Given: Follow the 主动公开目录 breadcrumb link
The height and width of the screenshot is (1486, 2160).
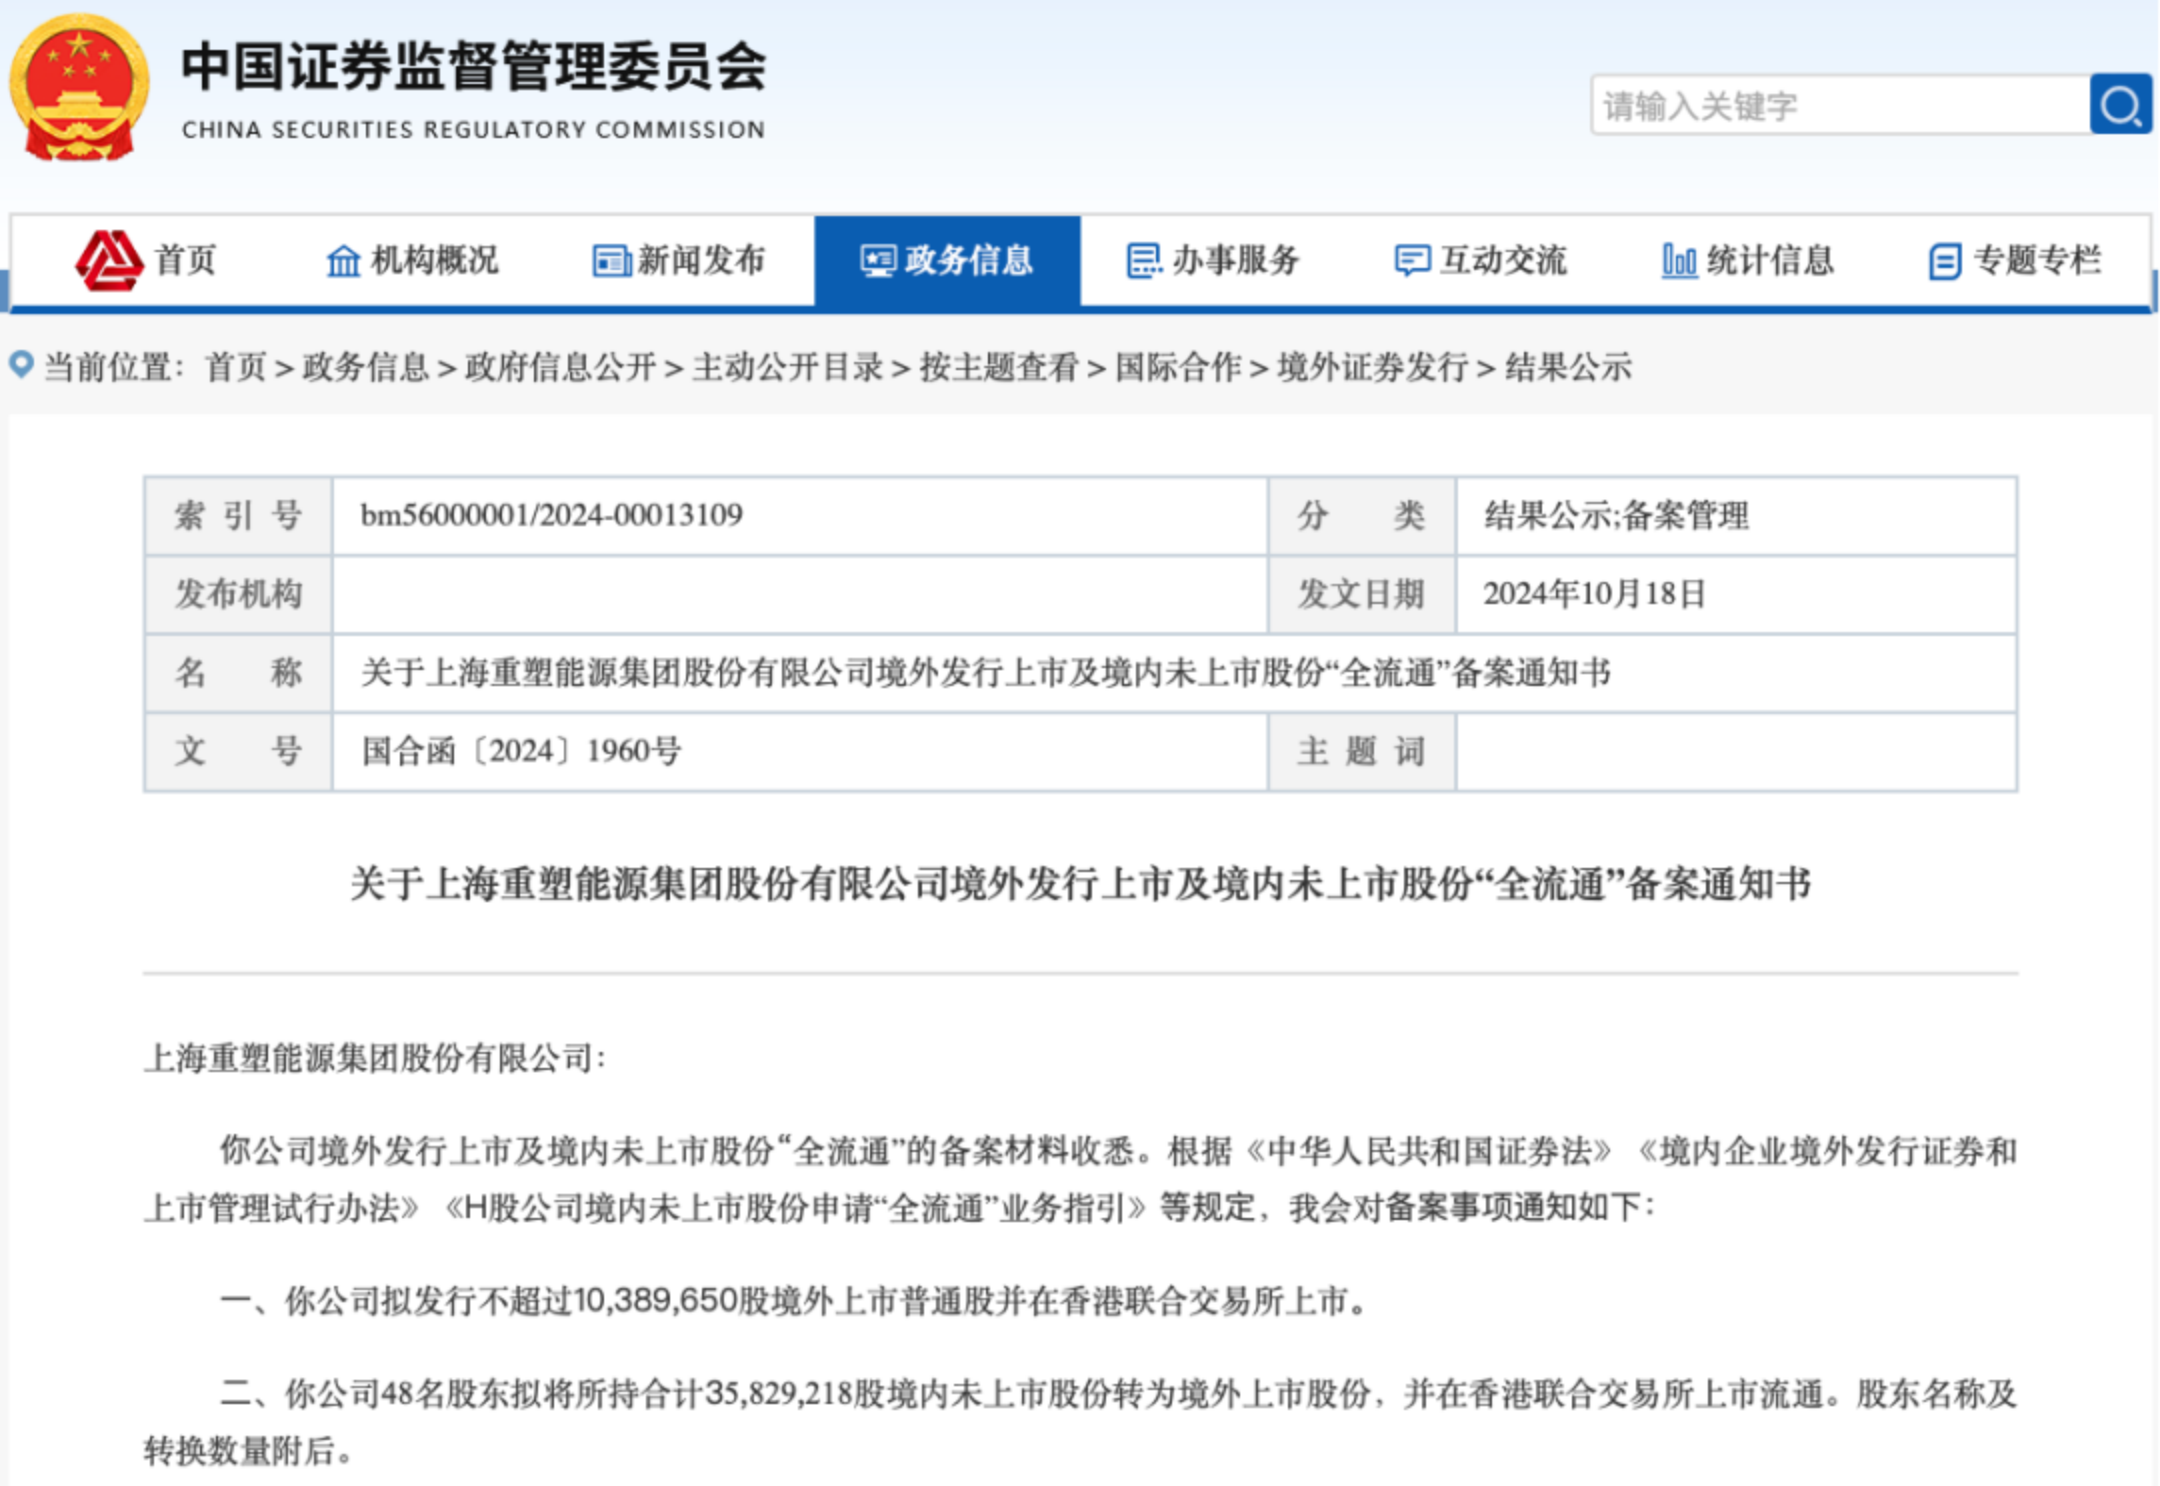Looking at the screenshot, I should [787, 367].
